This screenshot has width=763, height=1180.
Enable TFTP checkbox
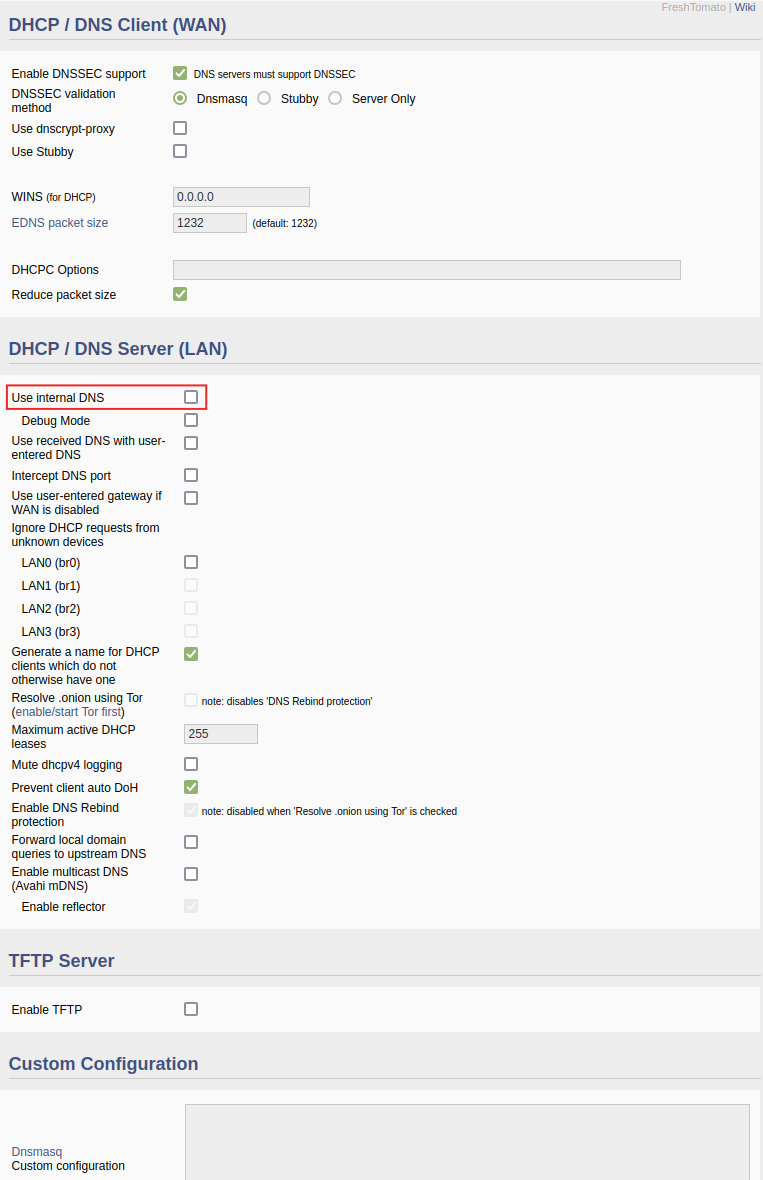pyautogui.click(x=191, y=1009)
